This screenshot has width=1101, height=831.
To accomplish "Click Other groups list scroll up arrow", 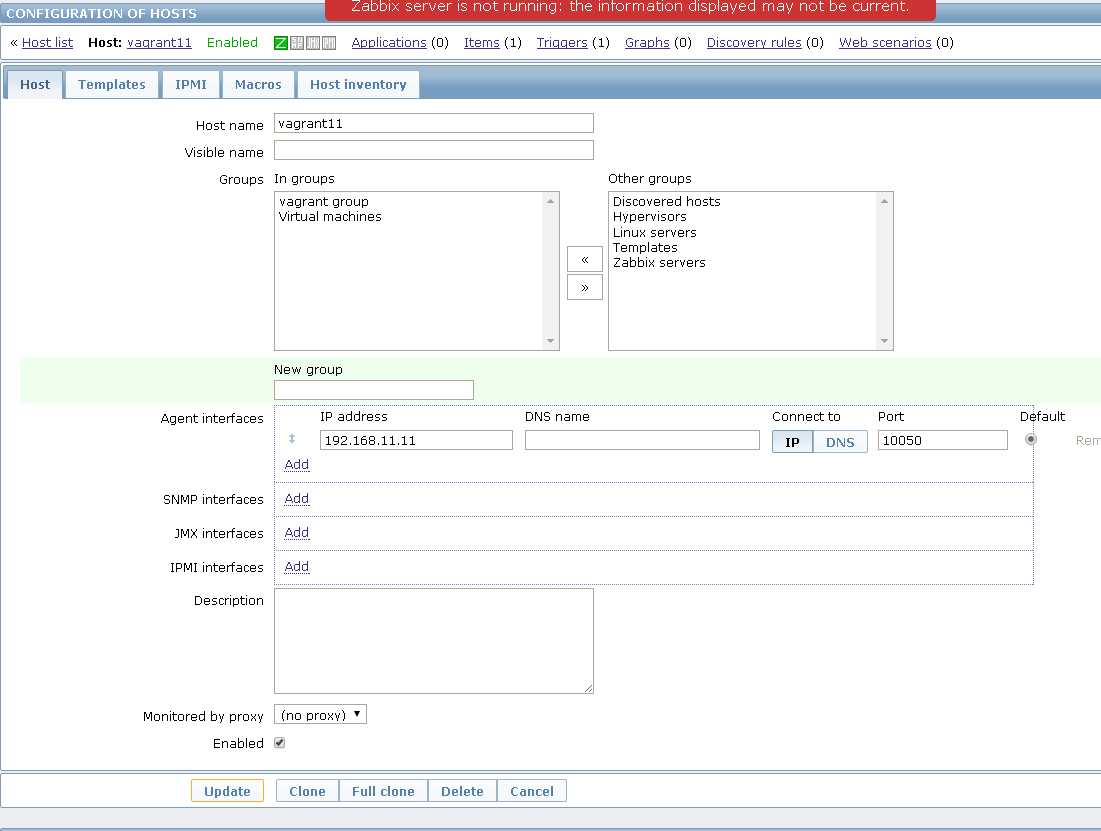I will [x=884, y=201].
